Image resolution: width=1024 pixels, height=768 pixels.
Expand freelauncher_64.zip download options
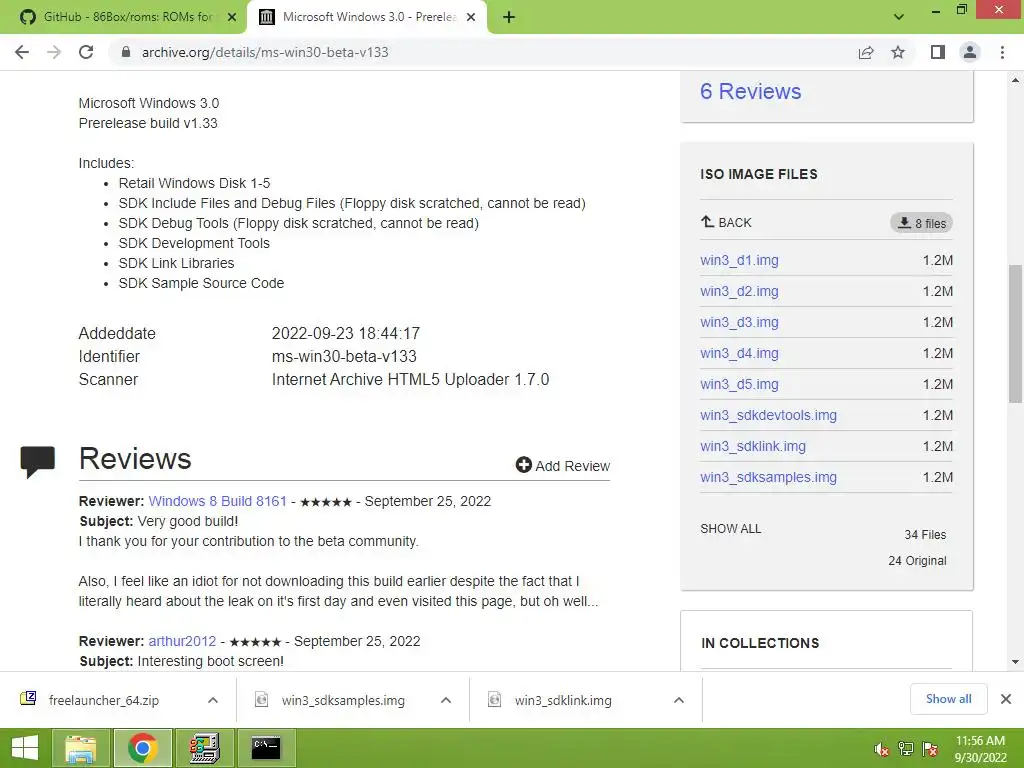pyautogui.click(x=213, y=700)
